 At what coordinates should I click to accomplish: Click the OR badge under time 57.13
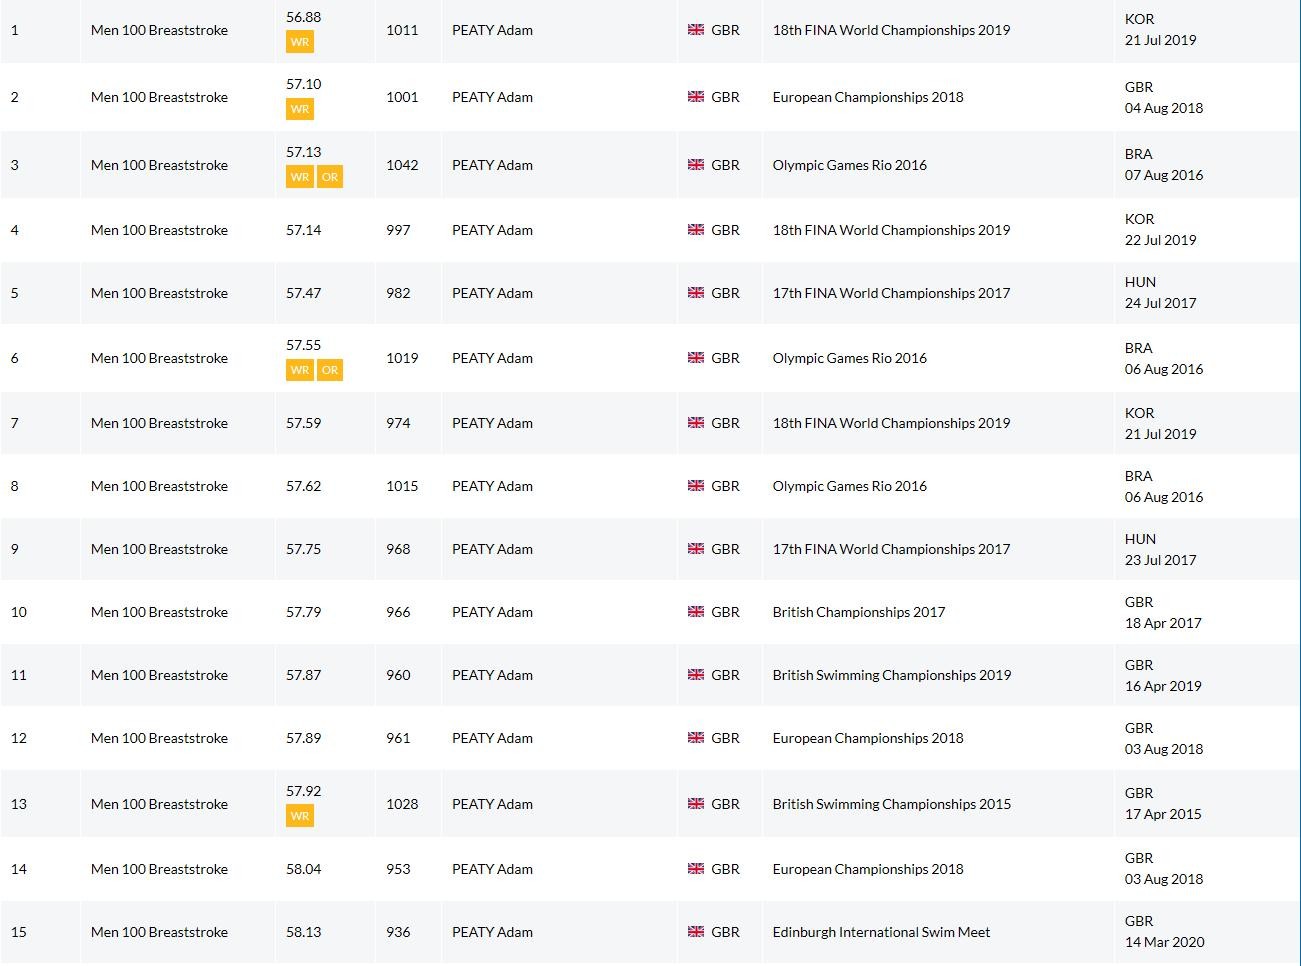[330, 177]
